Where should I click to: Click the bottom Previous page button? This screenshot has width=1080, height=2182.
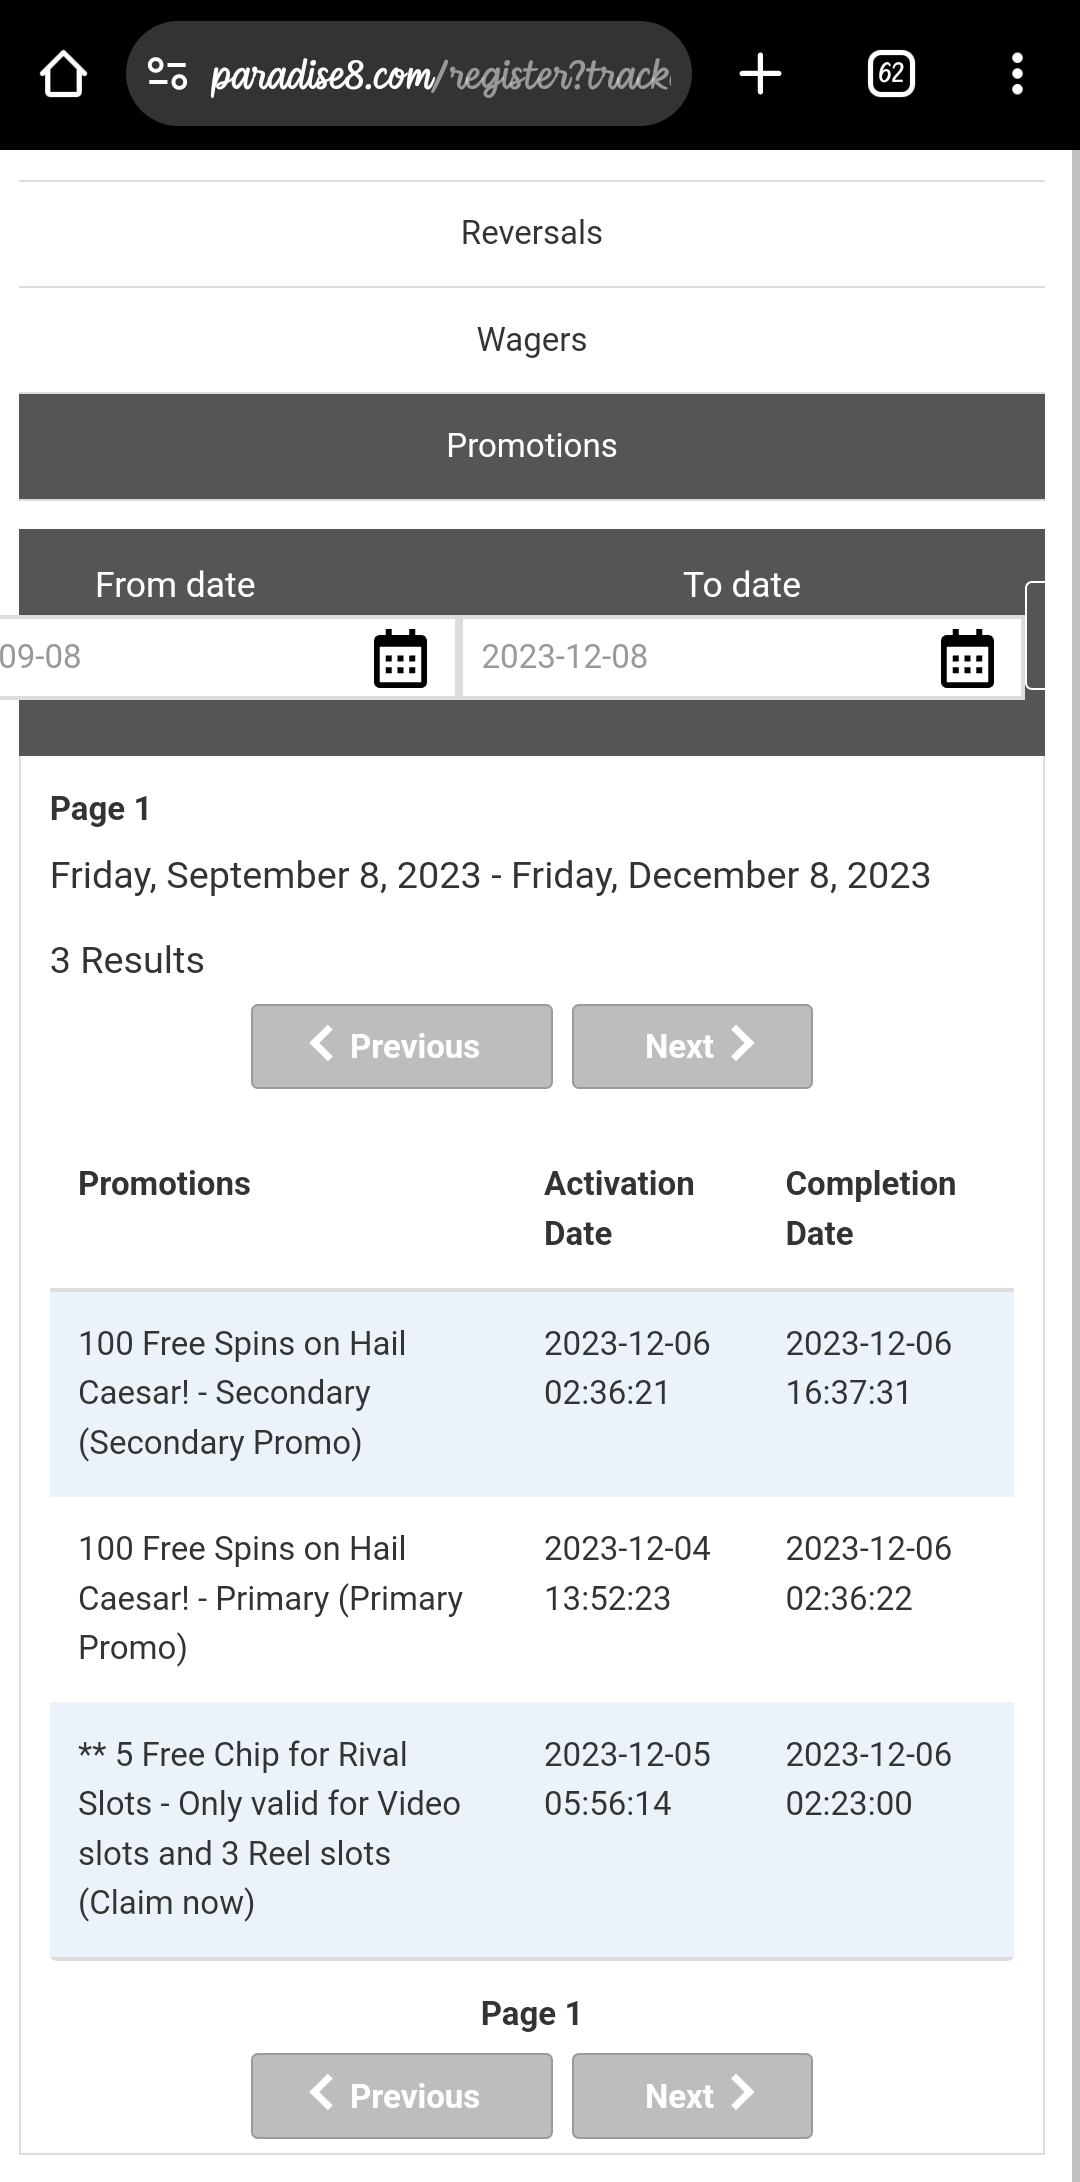click(401, 2096)
